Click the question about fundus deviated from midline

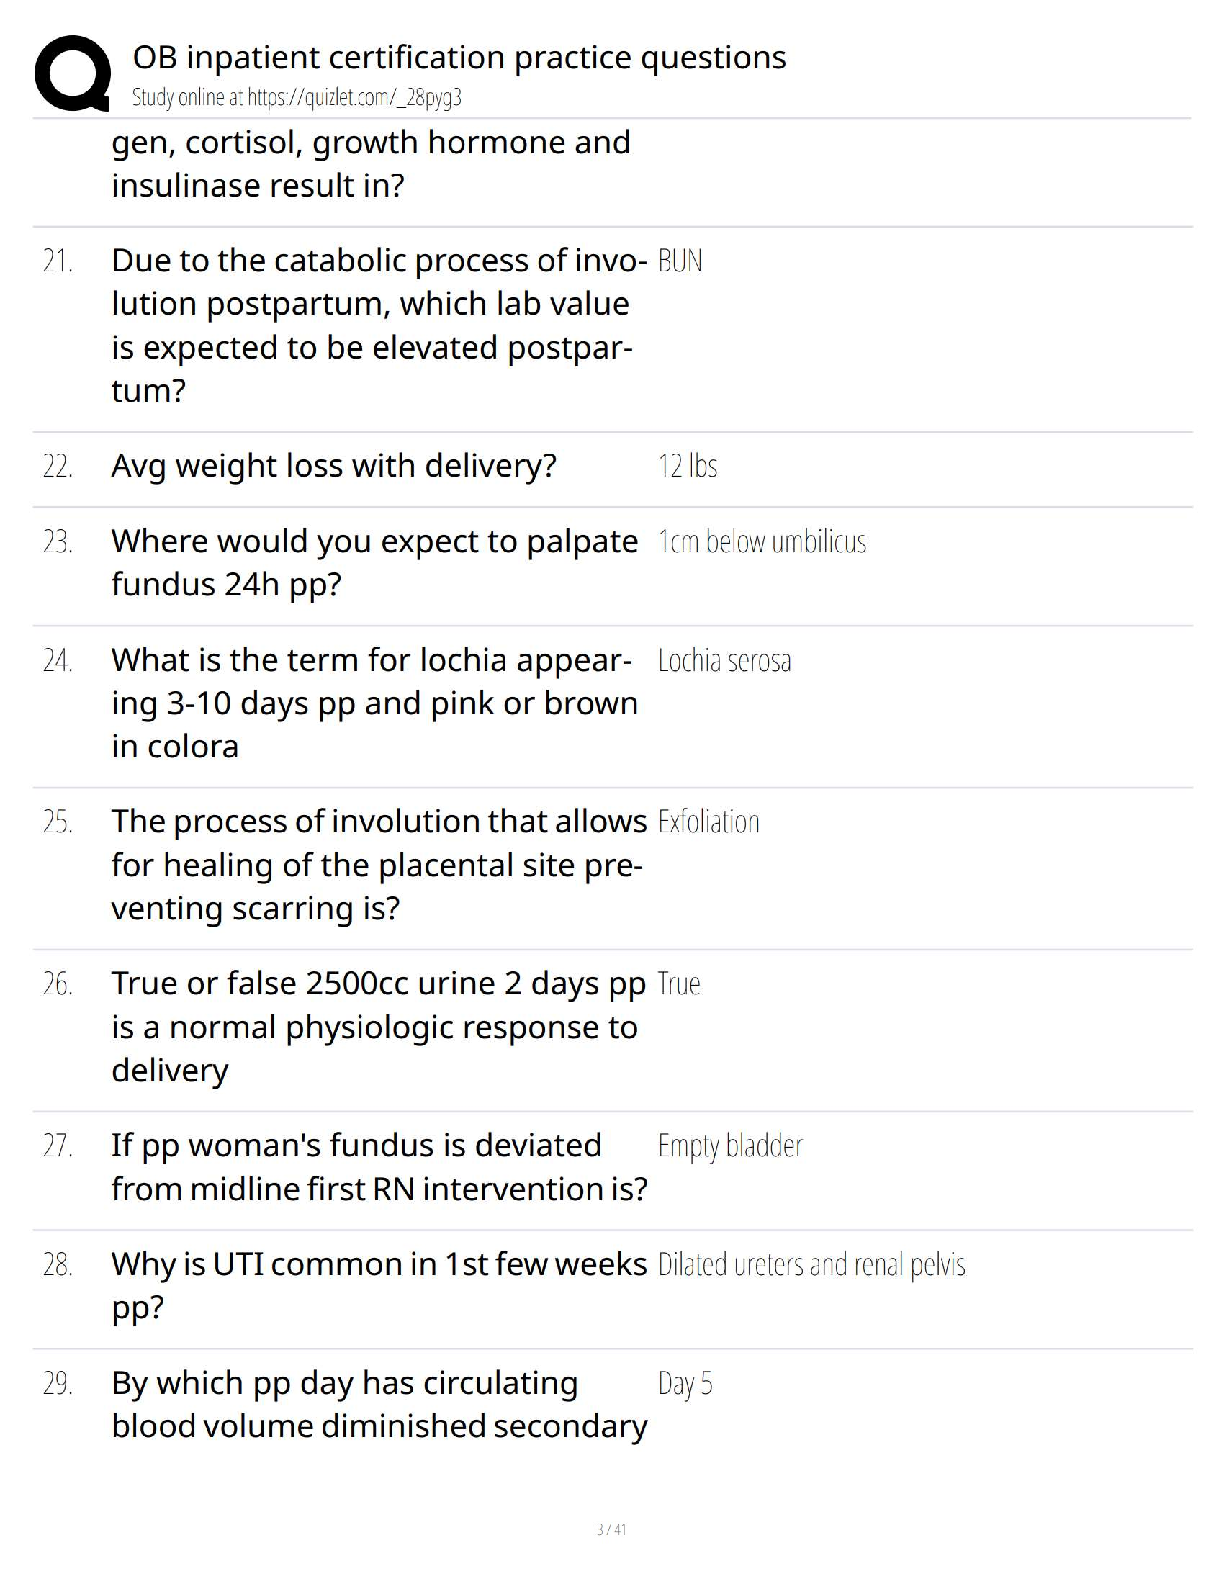(380, 1167)
